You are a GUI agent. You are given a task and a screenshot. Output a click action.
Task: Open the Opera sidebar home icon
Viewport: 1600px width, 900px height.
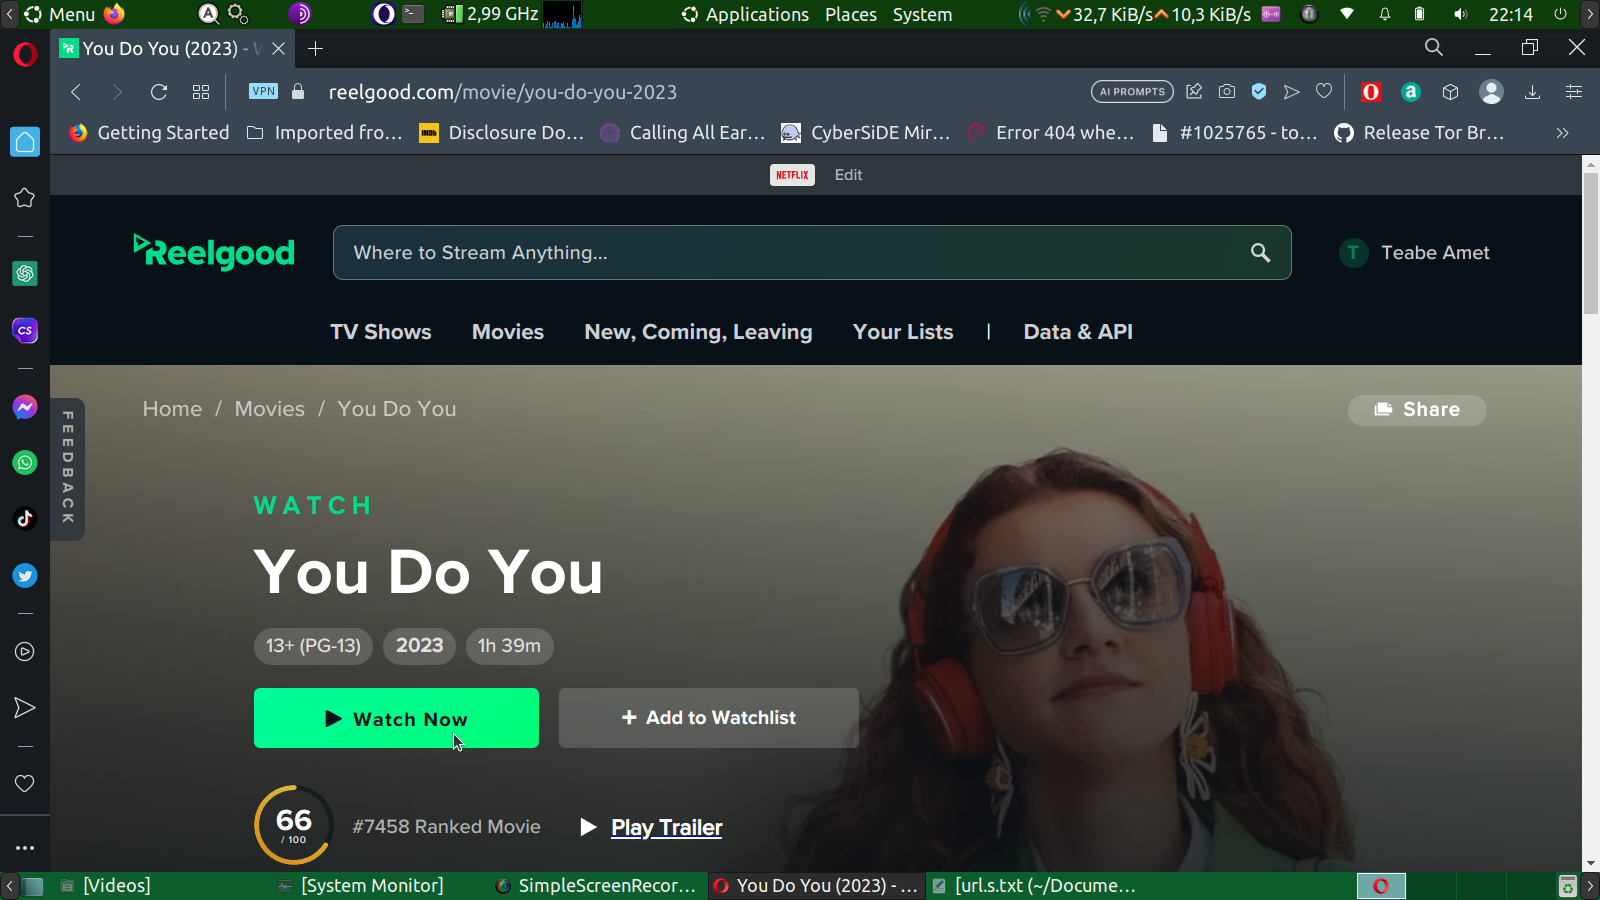point(25,142)
